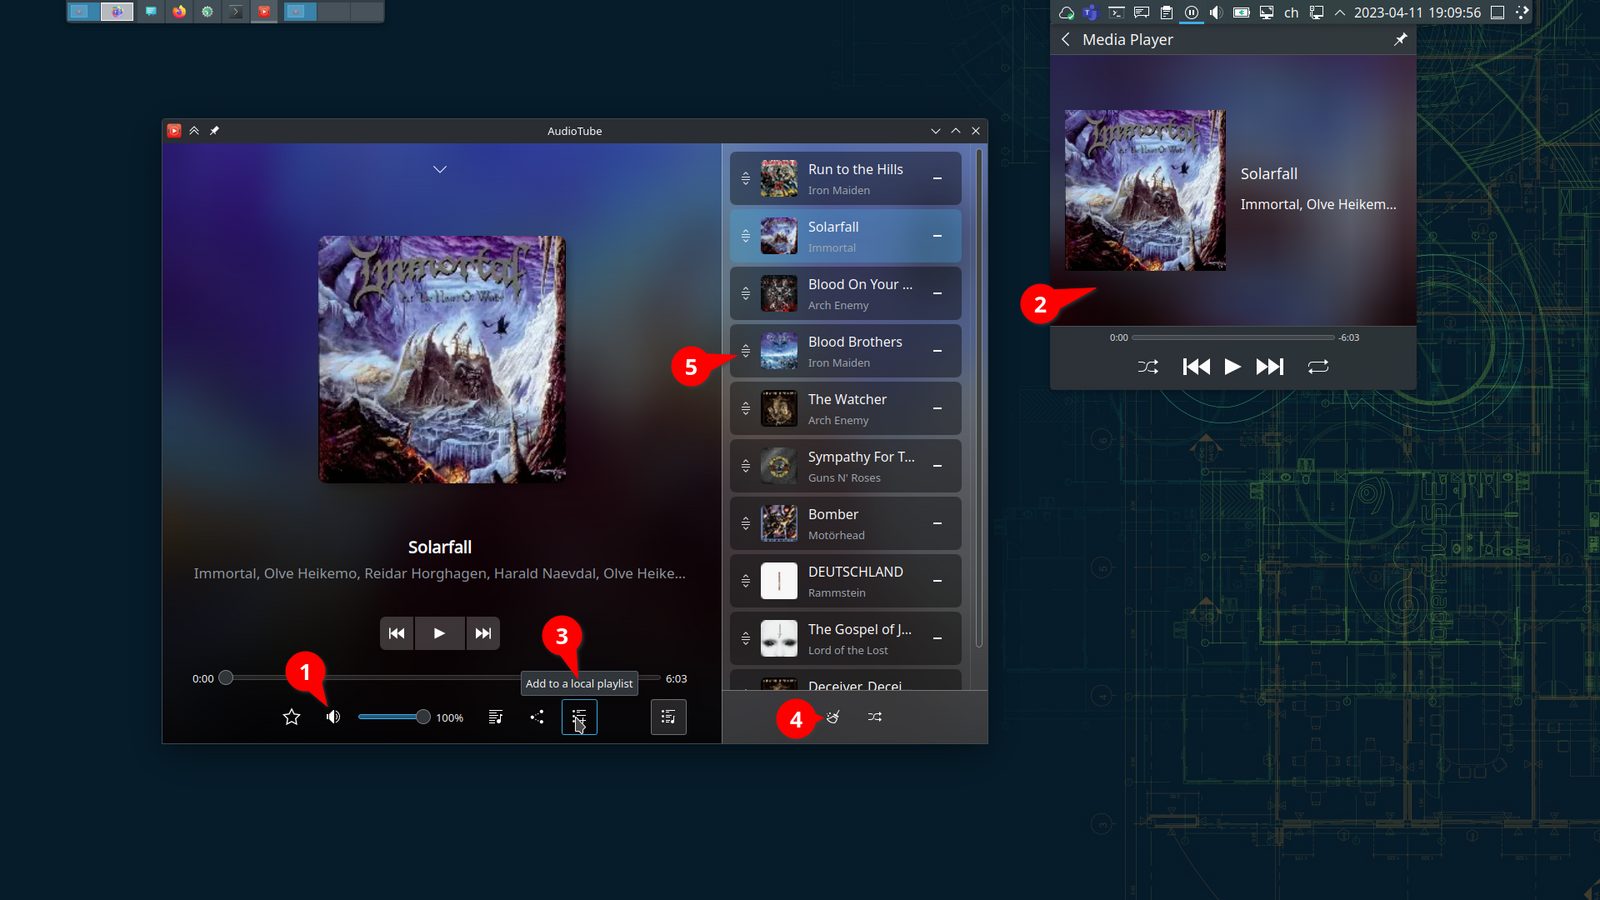Play the track in AudioTube
The height and width of the screenshot is (900, 1600).
pos(439,633)
